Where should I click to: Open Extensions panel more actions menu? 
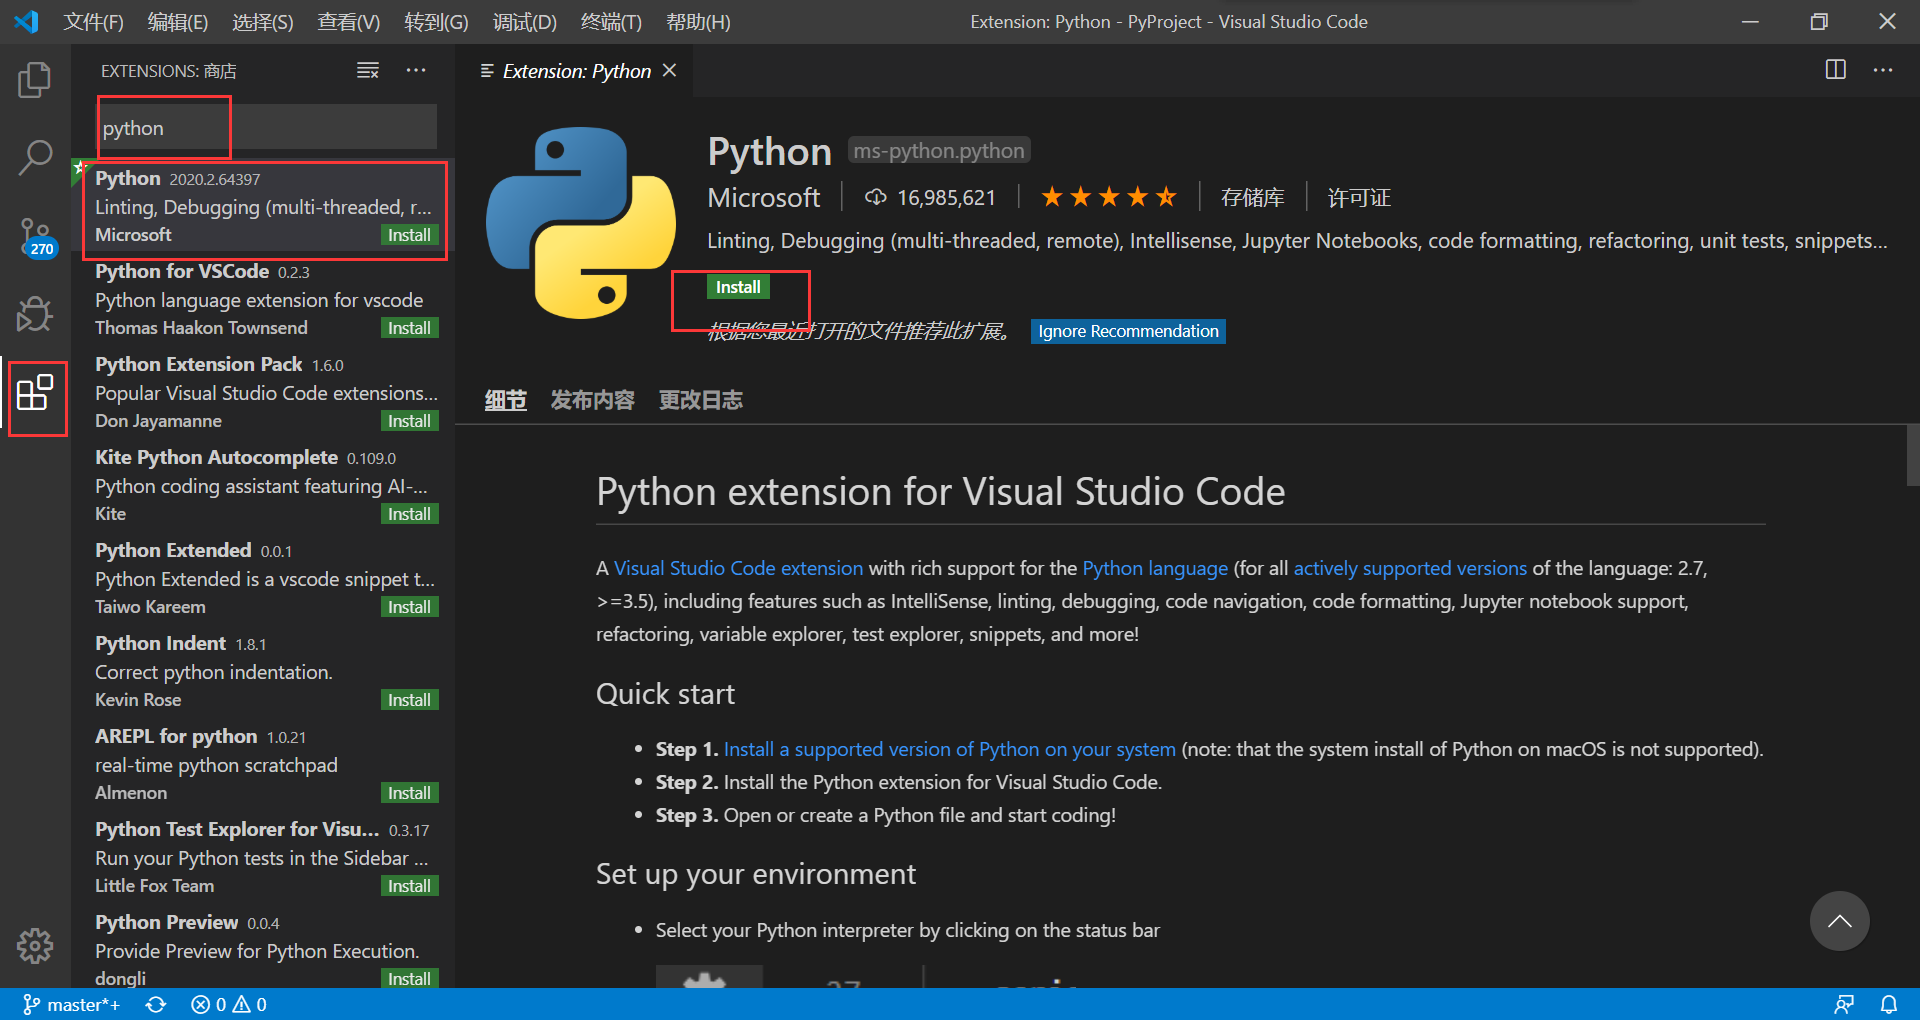pos(416,70)
